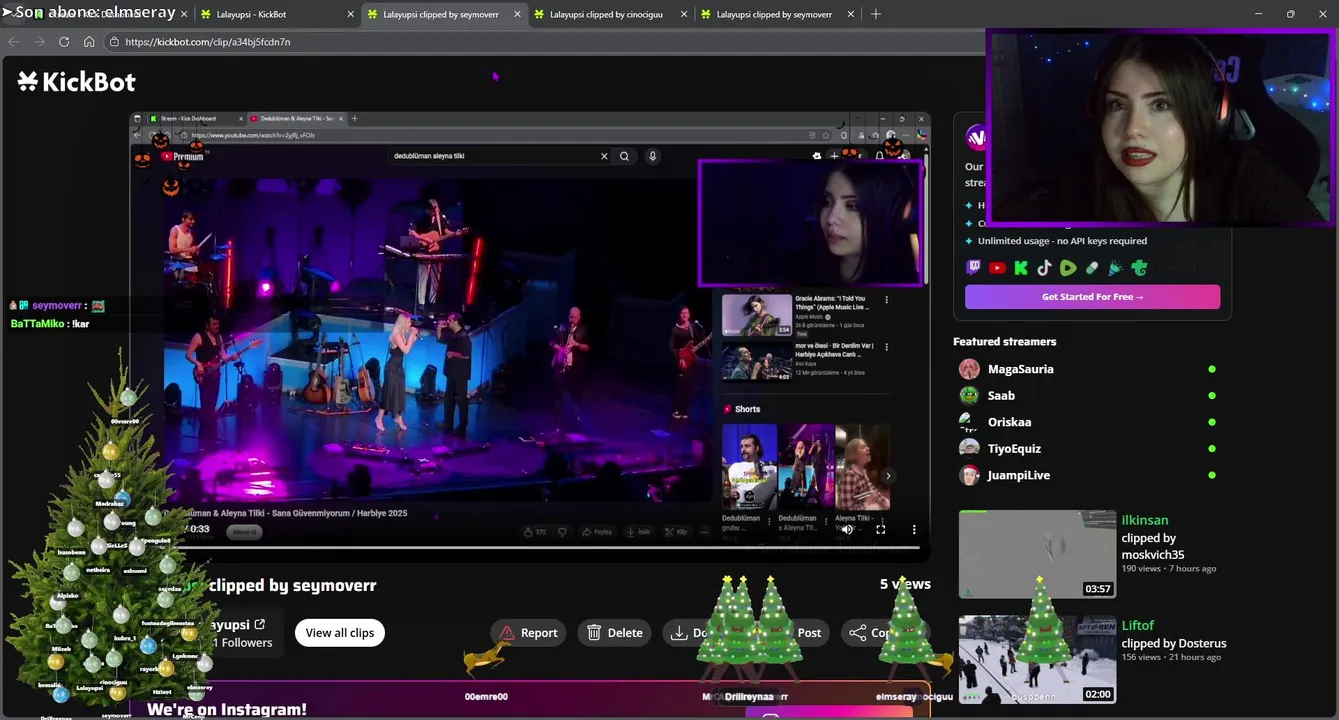This screenshot has width=1339, height=720.
Task: Mute the clip player volume
Action: [847, 530]
